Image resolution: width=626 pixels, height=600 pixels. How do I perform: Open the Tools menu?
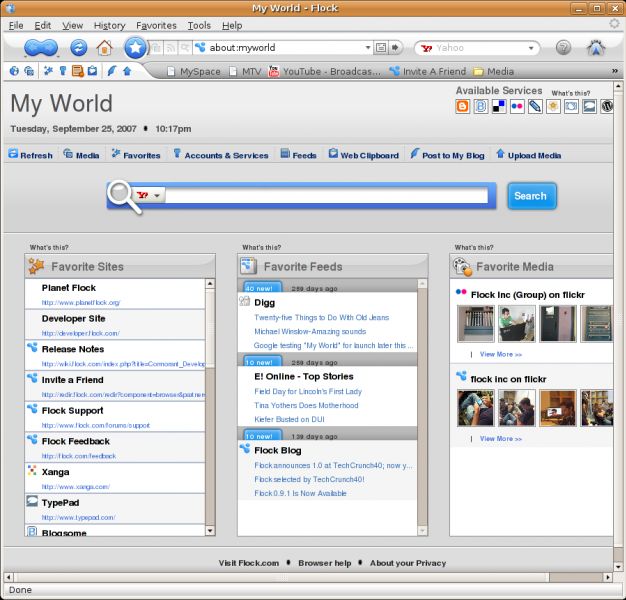pos(199,26)
